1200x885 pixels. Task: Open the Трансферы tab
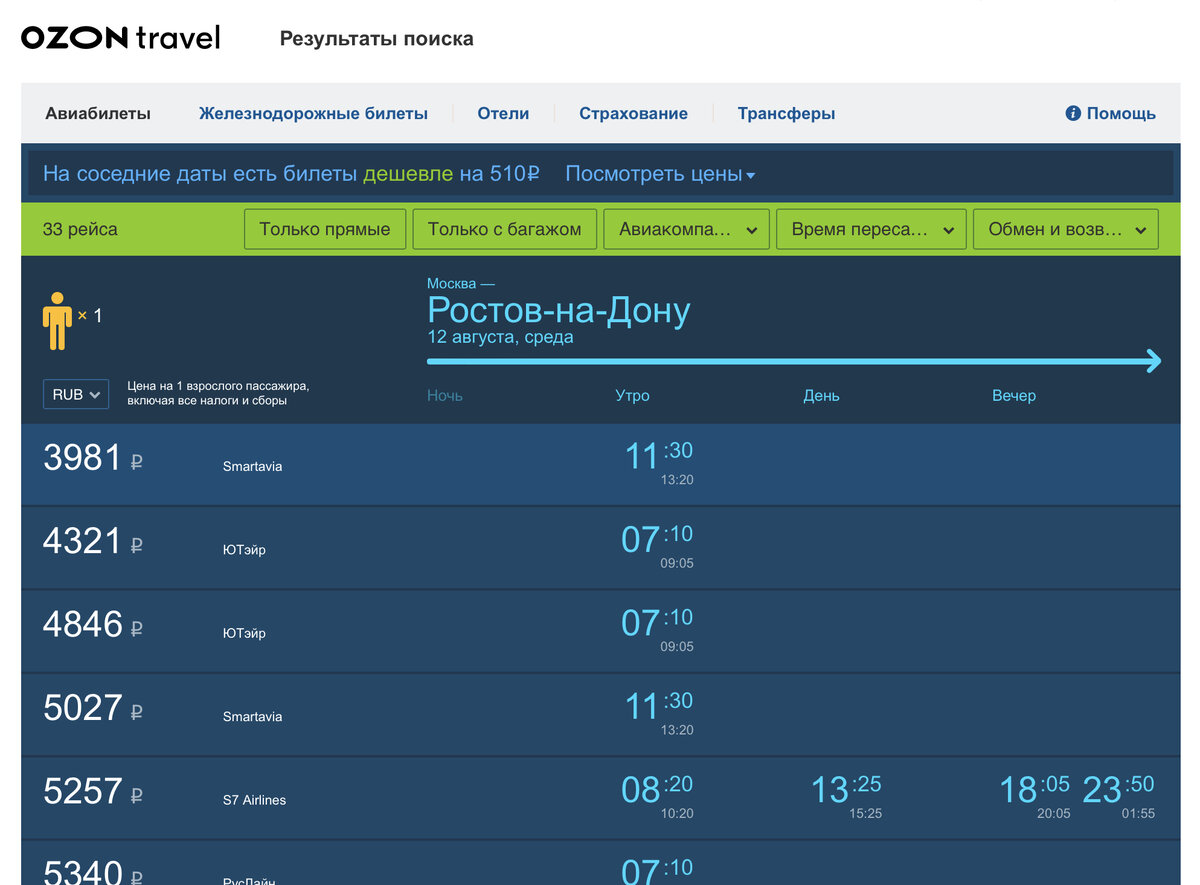click(x=786, y=113)
